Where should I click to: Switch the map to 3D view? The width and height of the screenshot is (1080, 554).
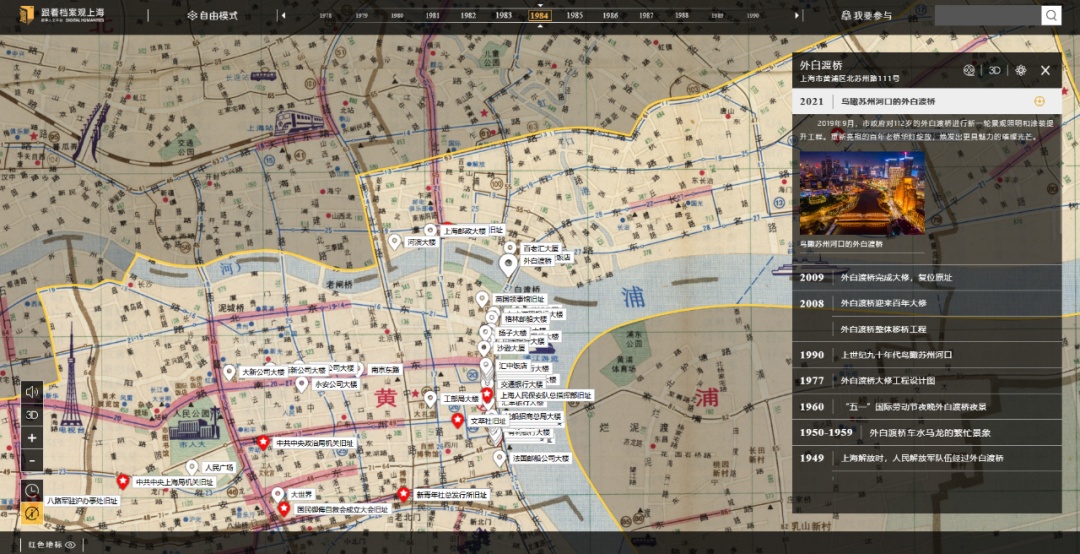pyautogui.click(x=32, y=415)
